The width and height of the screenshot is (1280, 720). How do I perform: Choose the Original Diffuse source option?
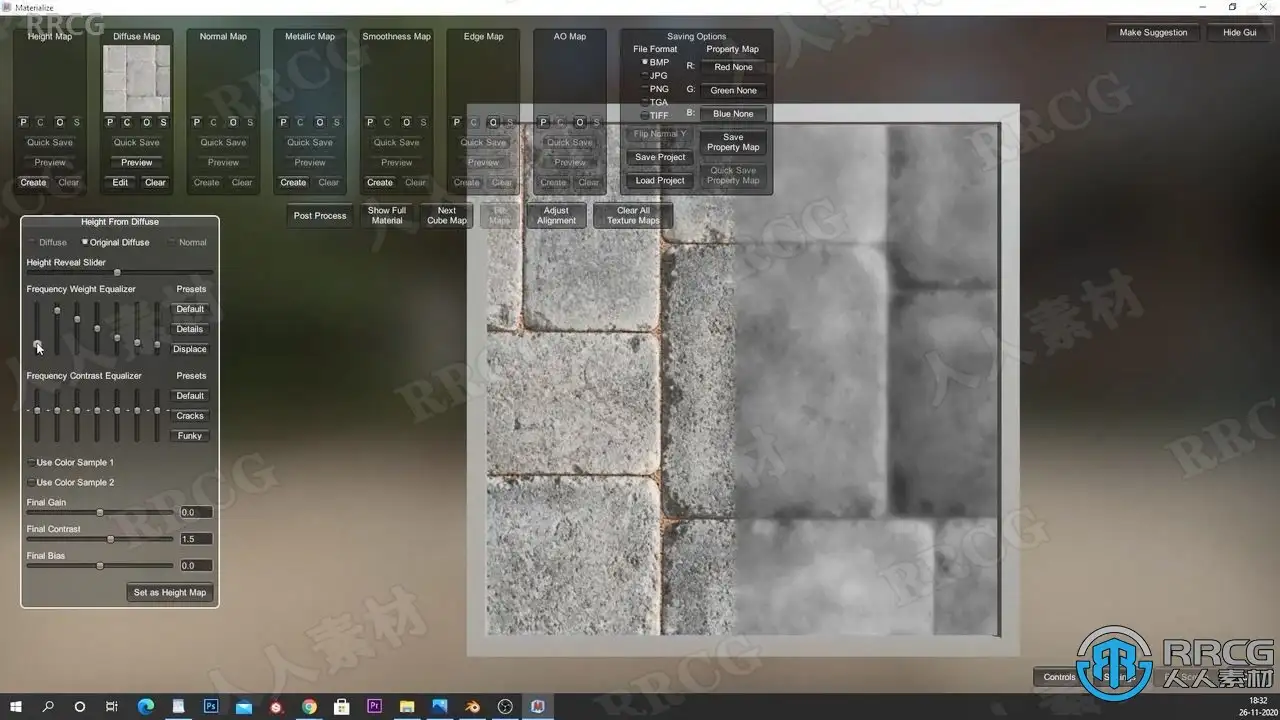(116, 242)
